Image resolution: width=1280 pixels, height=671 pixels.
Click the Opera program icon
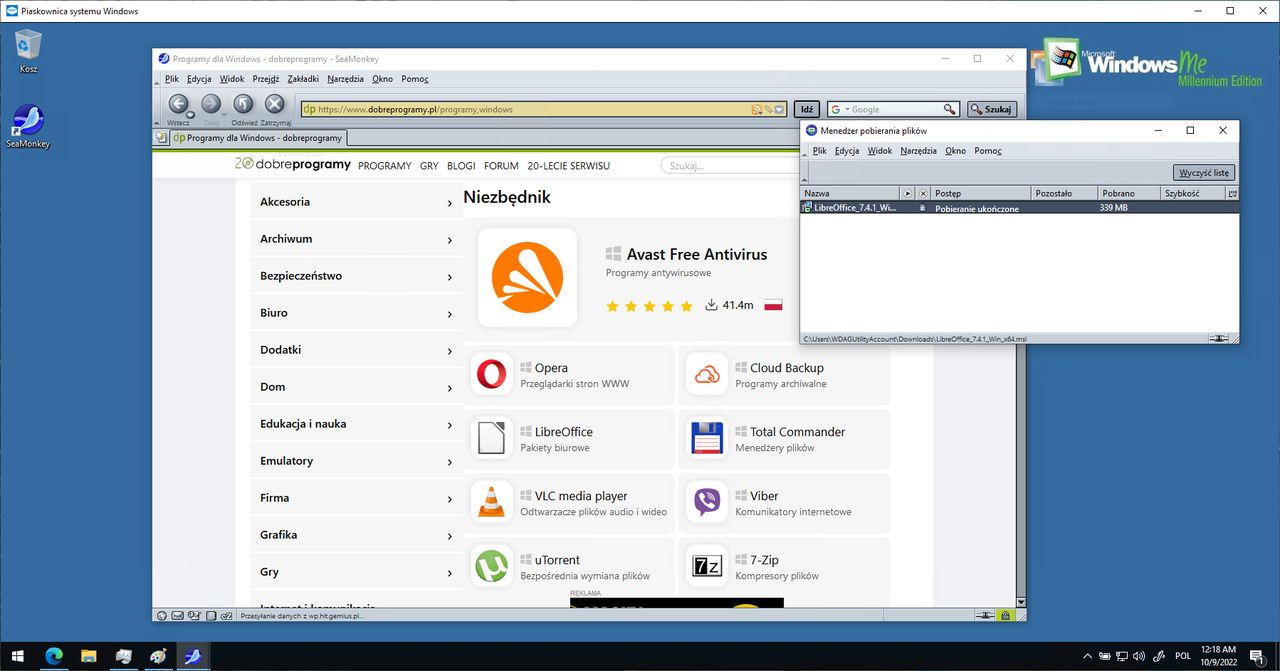491,375
